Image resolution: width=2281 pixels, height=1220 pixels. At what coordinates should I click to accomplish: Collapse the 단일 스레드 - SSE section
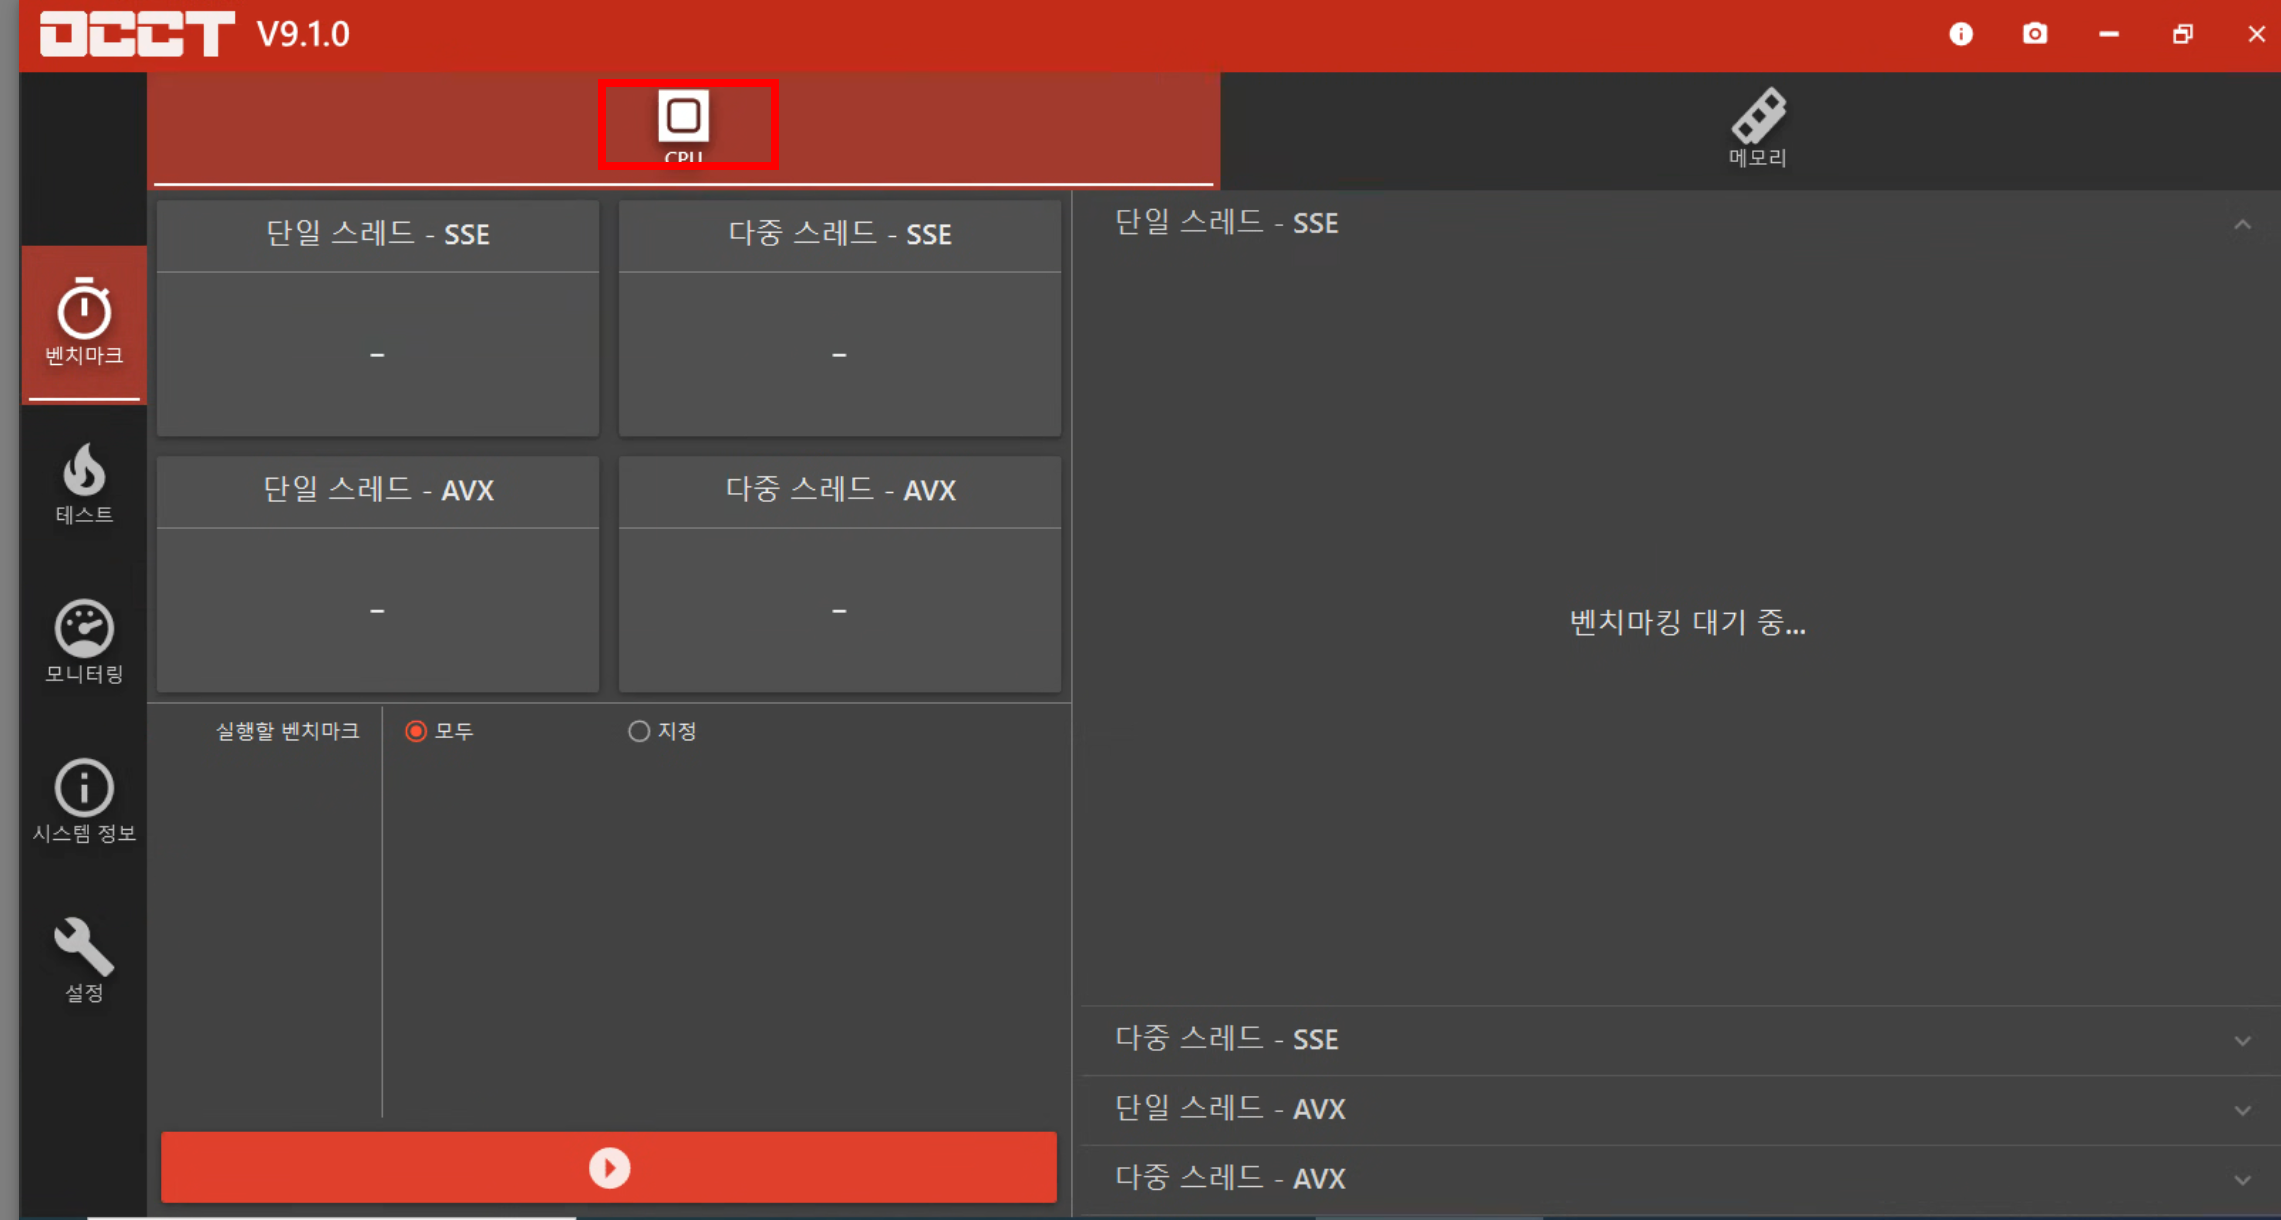[x=2242, y=224]
